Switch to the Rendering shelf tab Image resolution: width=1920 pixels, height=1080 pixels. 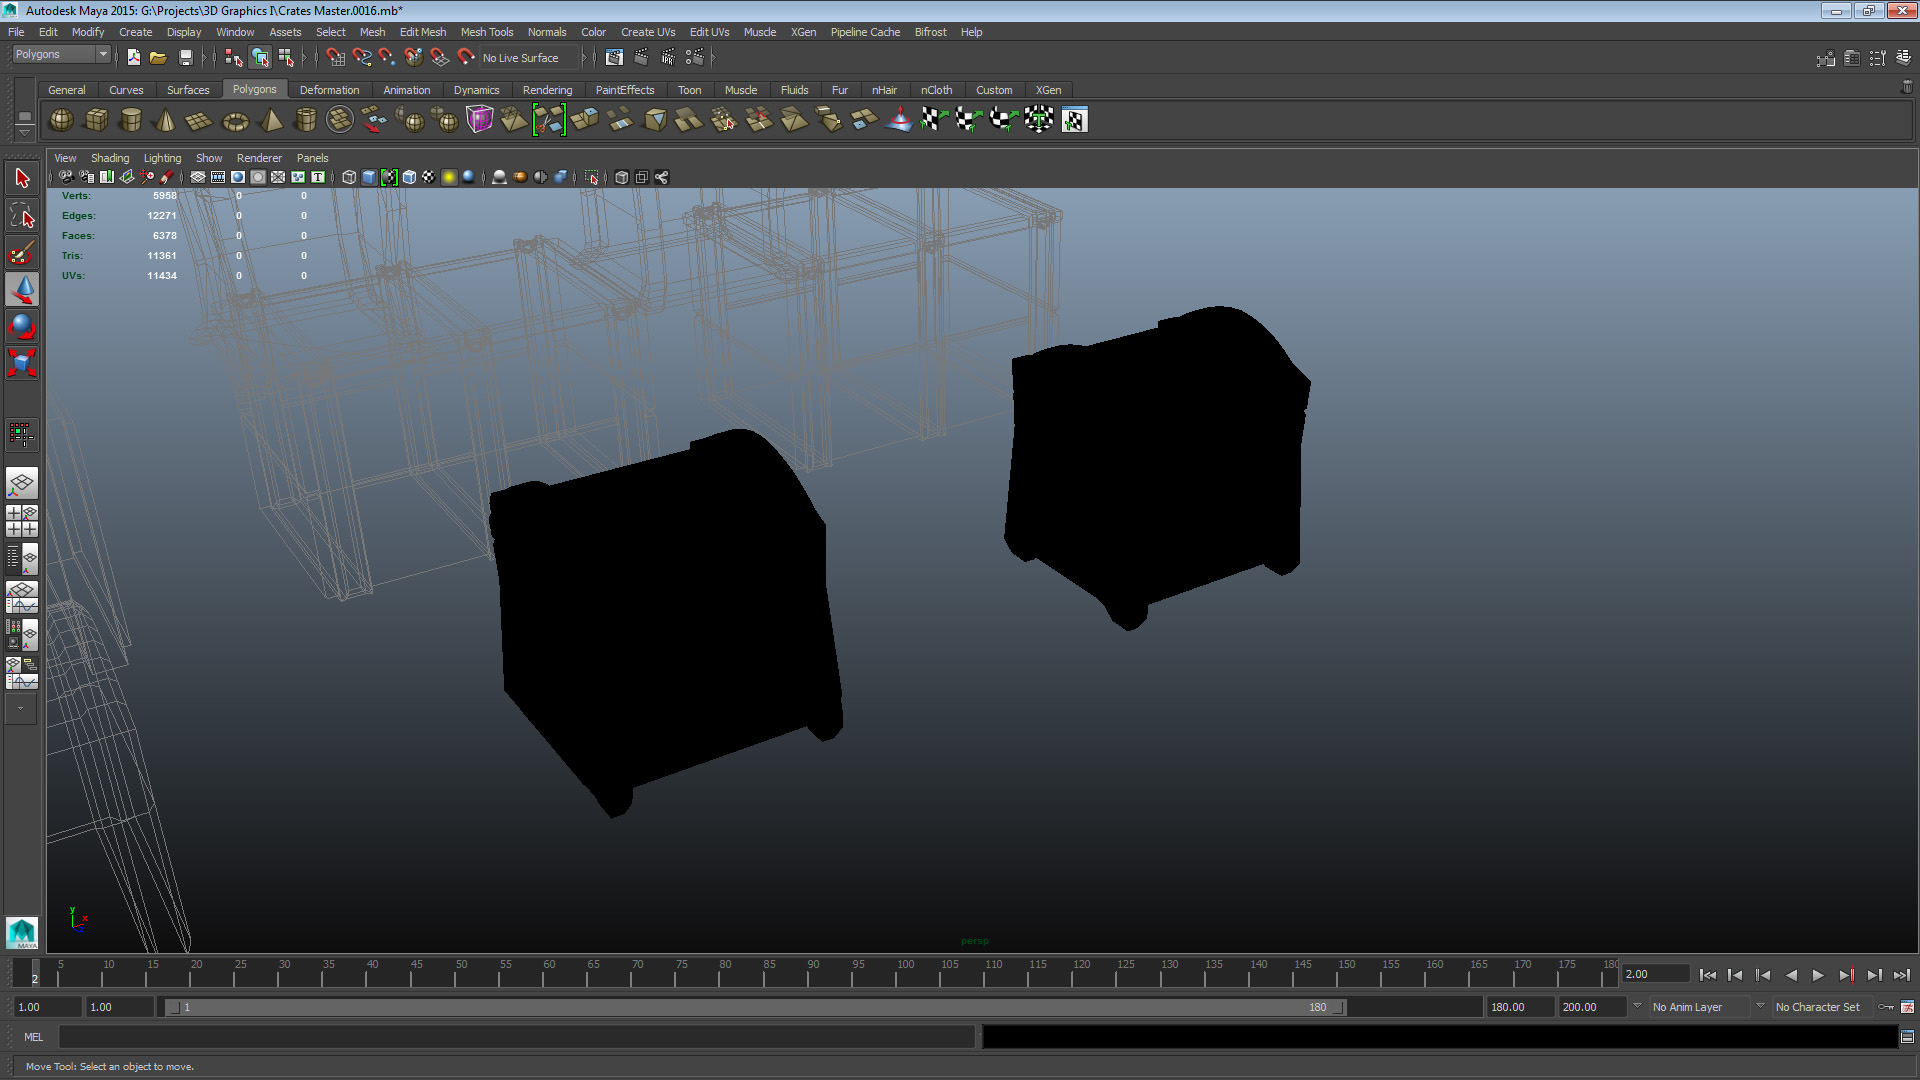547,90
